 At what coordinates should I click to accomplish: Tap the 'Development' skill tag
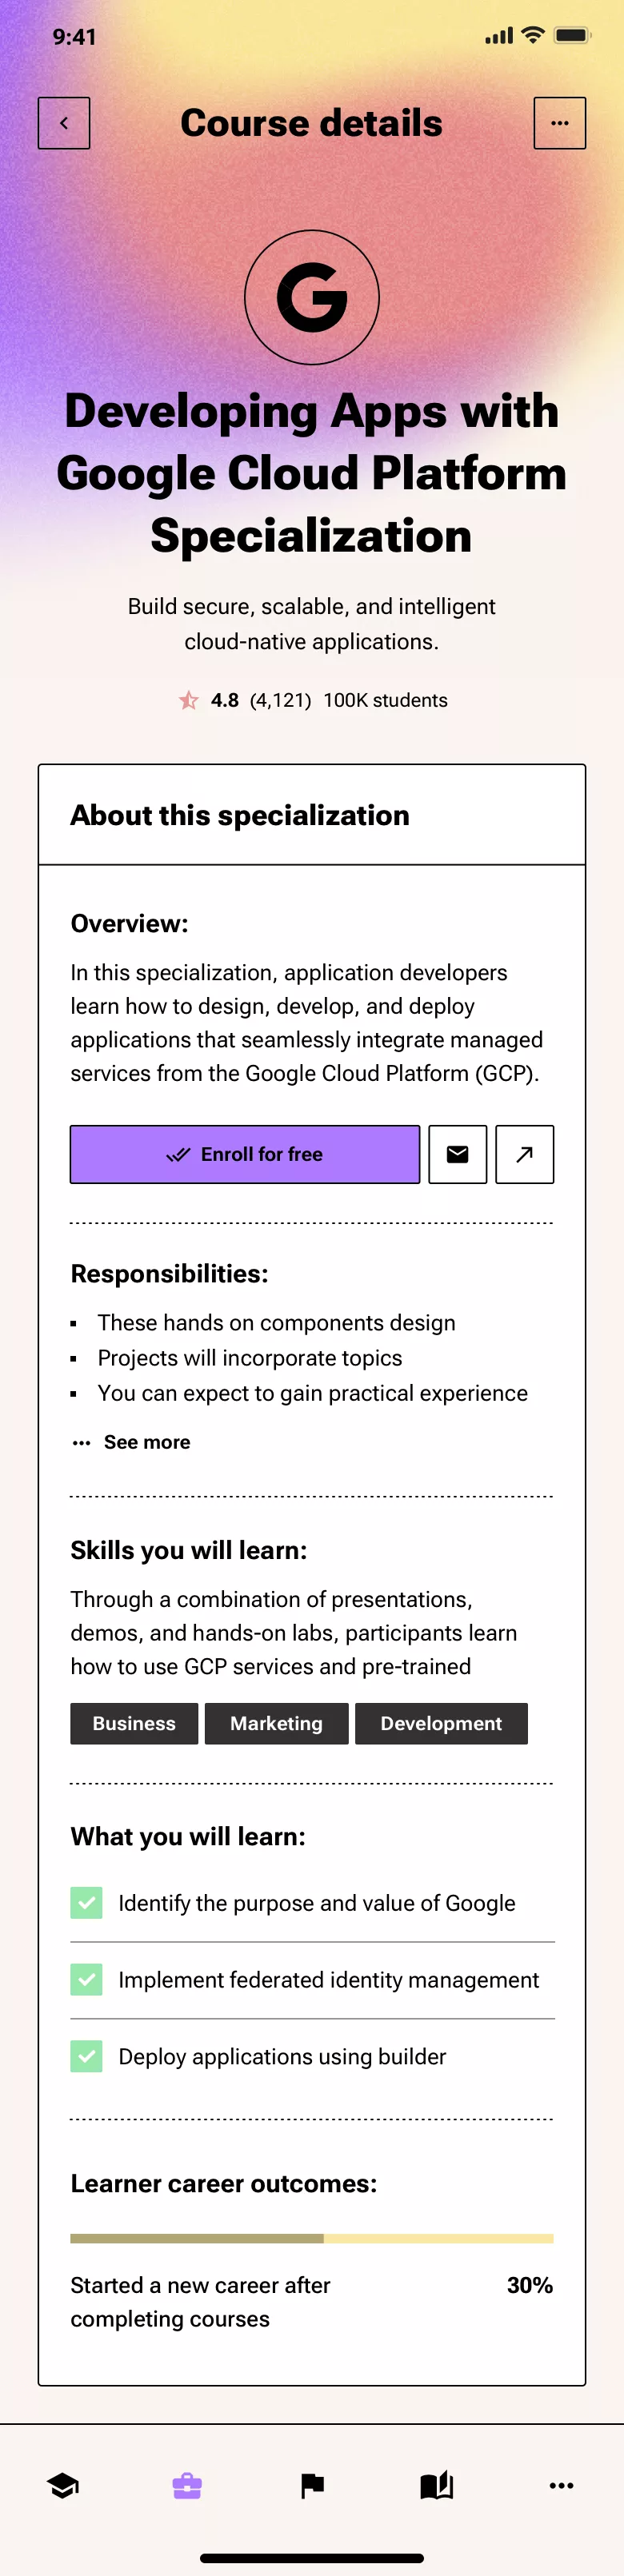[x=441, y=1723]
